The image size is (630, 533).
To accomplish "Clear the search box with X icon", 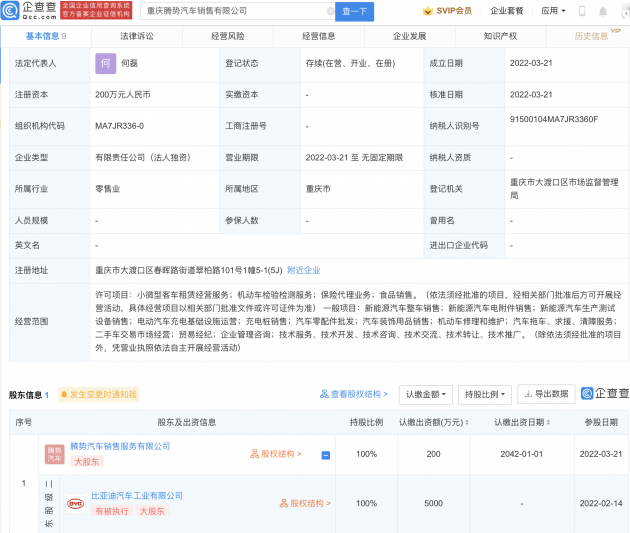I will [330, 11].
